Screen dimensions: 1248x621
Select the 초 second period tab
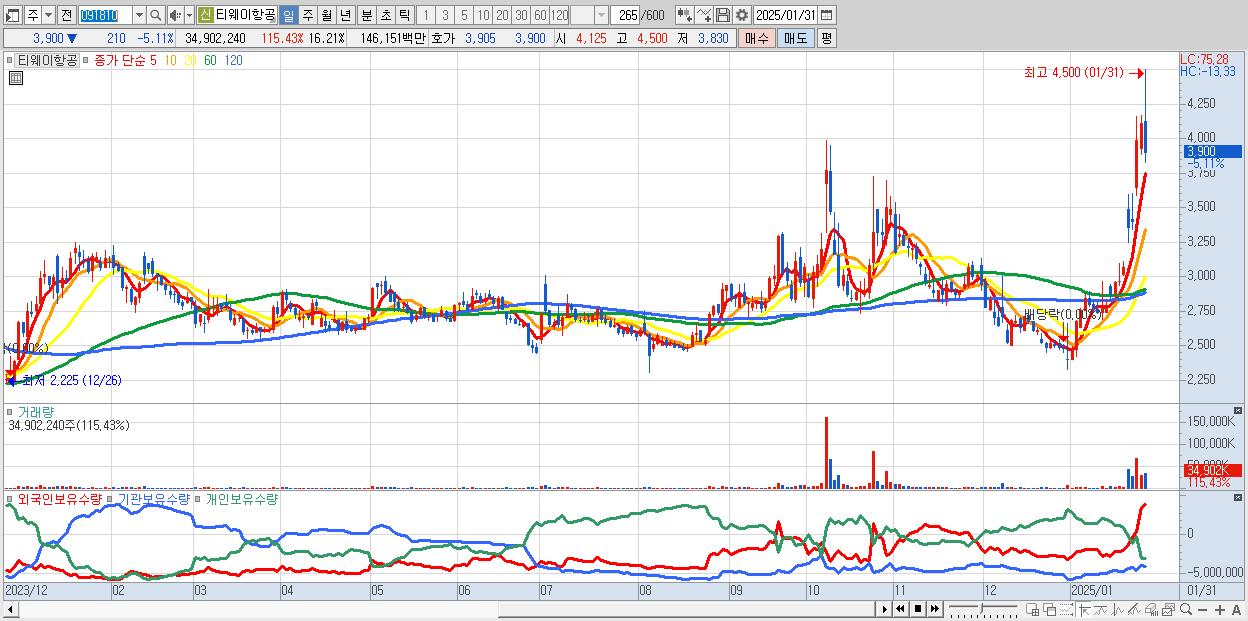point(386,15)
